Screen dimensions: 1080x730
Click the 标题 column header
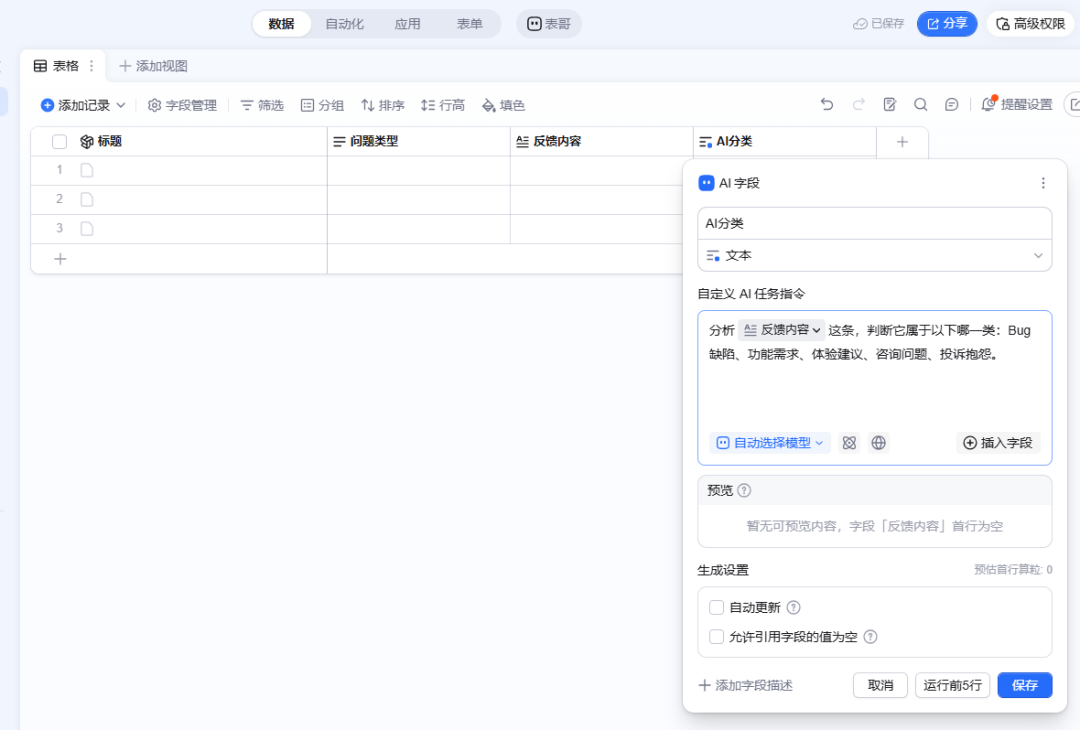coord(179,142)
